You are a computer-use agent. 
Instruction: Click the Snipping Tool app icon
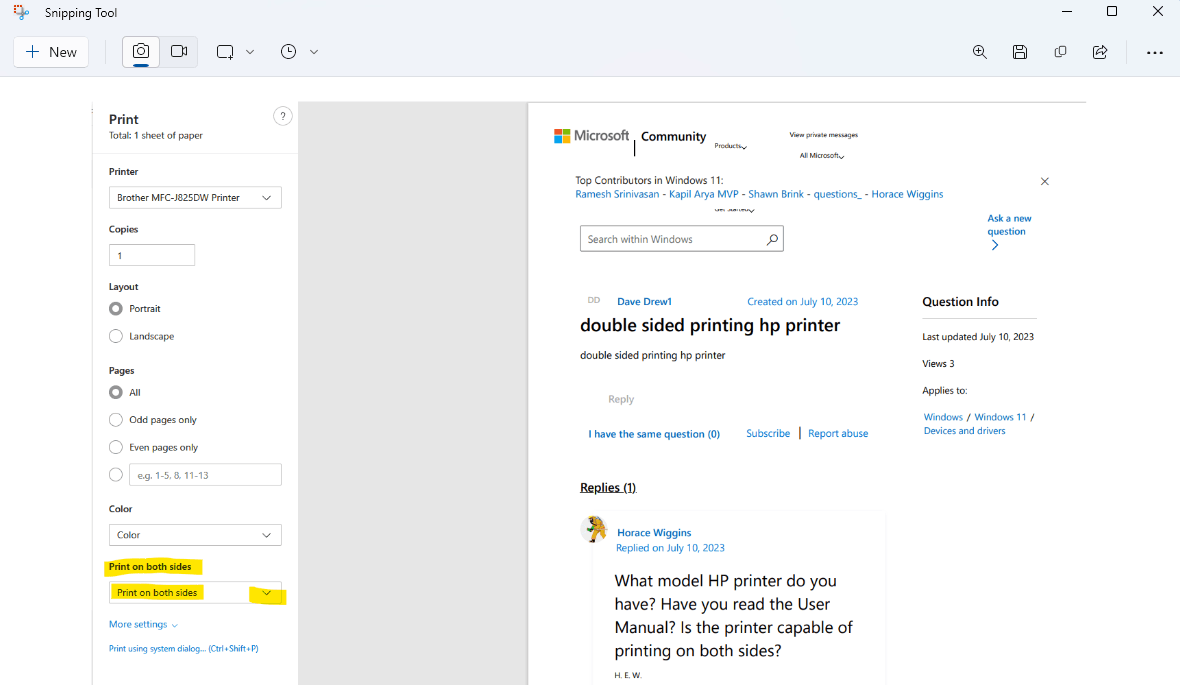pyautogui.click(x=21, y=12)
